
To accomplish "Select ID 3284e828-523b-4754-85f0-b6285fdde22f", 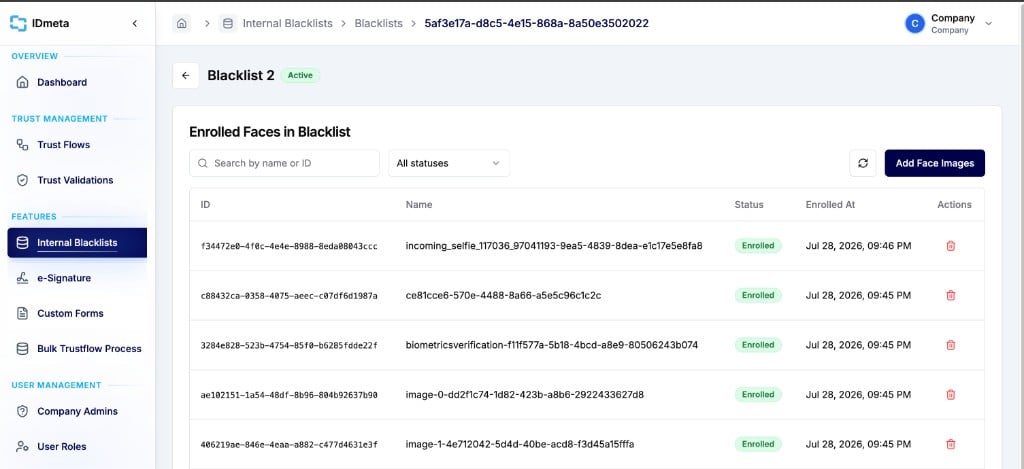I will 289,345.
